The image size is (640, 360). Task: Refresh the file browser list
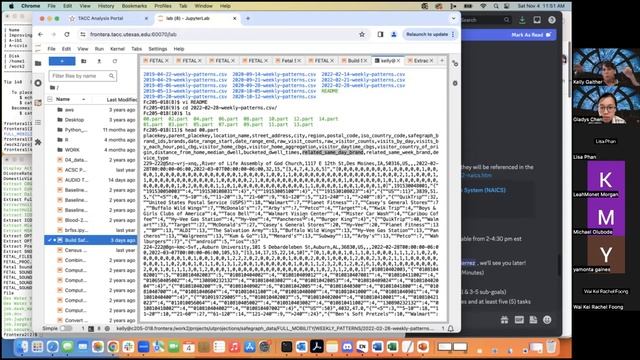[115, 61]
